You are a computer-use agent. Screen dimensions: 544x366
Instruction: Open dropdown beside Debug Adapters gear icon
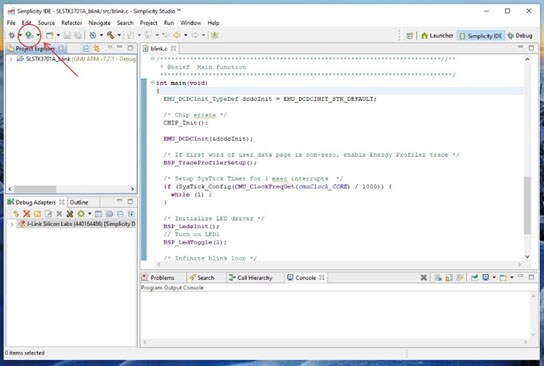click(90, 214)
